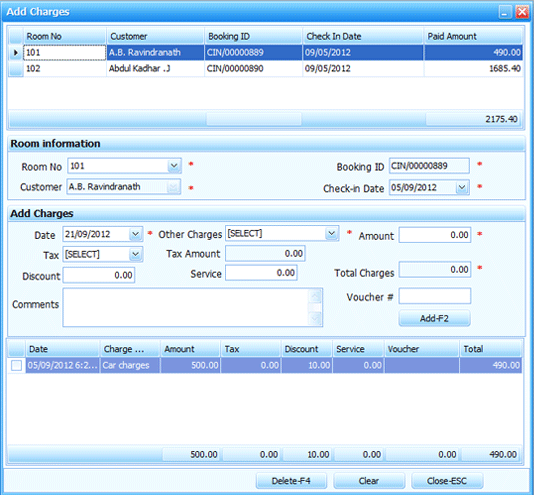Screen dimensions: 535x495
Task: Focus the Voucher # text field
Action: 435,296
